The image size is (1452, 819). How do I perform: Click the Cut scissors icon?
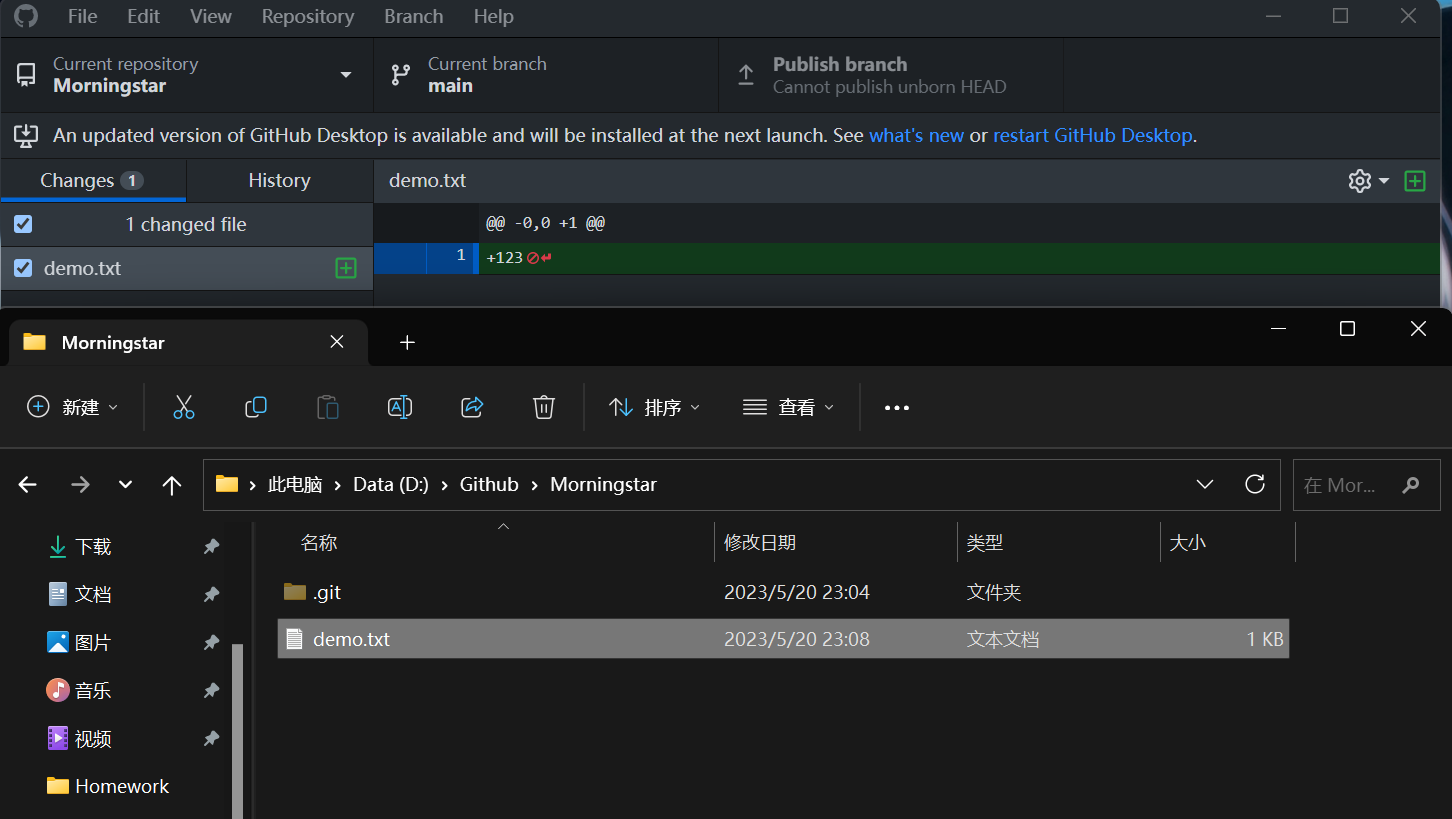point(184,407)
